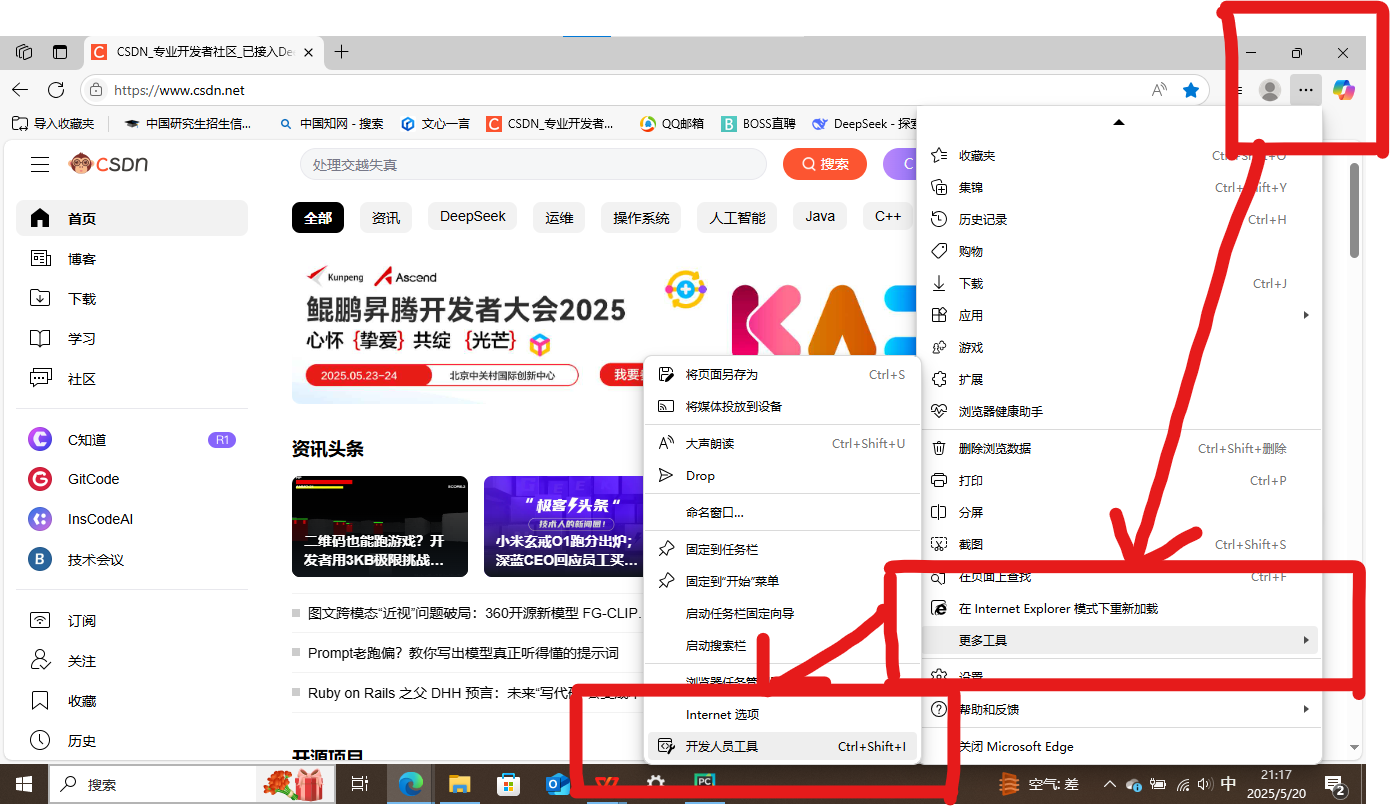Image resolution: width=1390 pixels, height=806 pixels.
Task: Open the Windows Start button
Action: [x=23, y=785]
